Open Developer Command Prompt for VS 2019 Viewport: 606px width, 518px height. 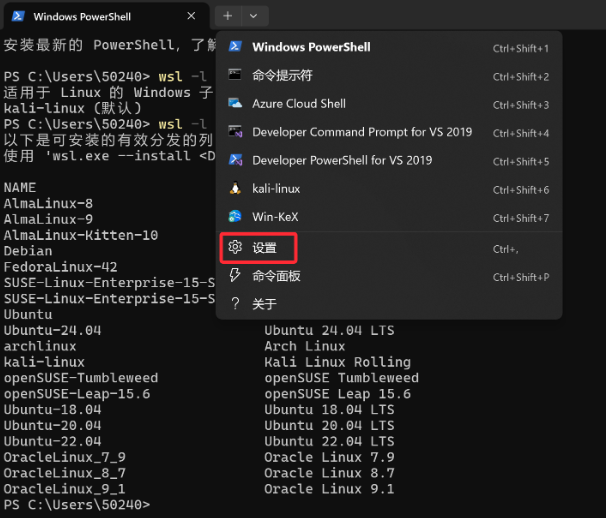(x=389, y=132)
